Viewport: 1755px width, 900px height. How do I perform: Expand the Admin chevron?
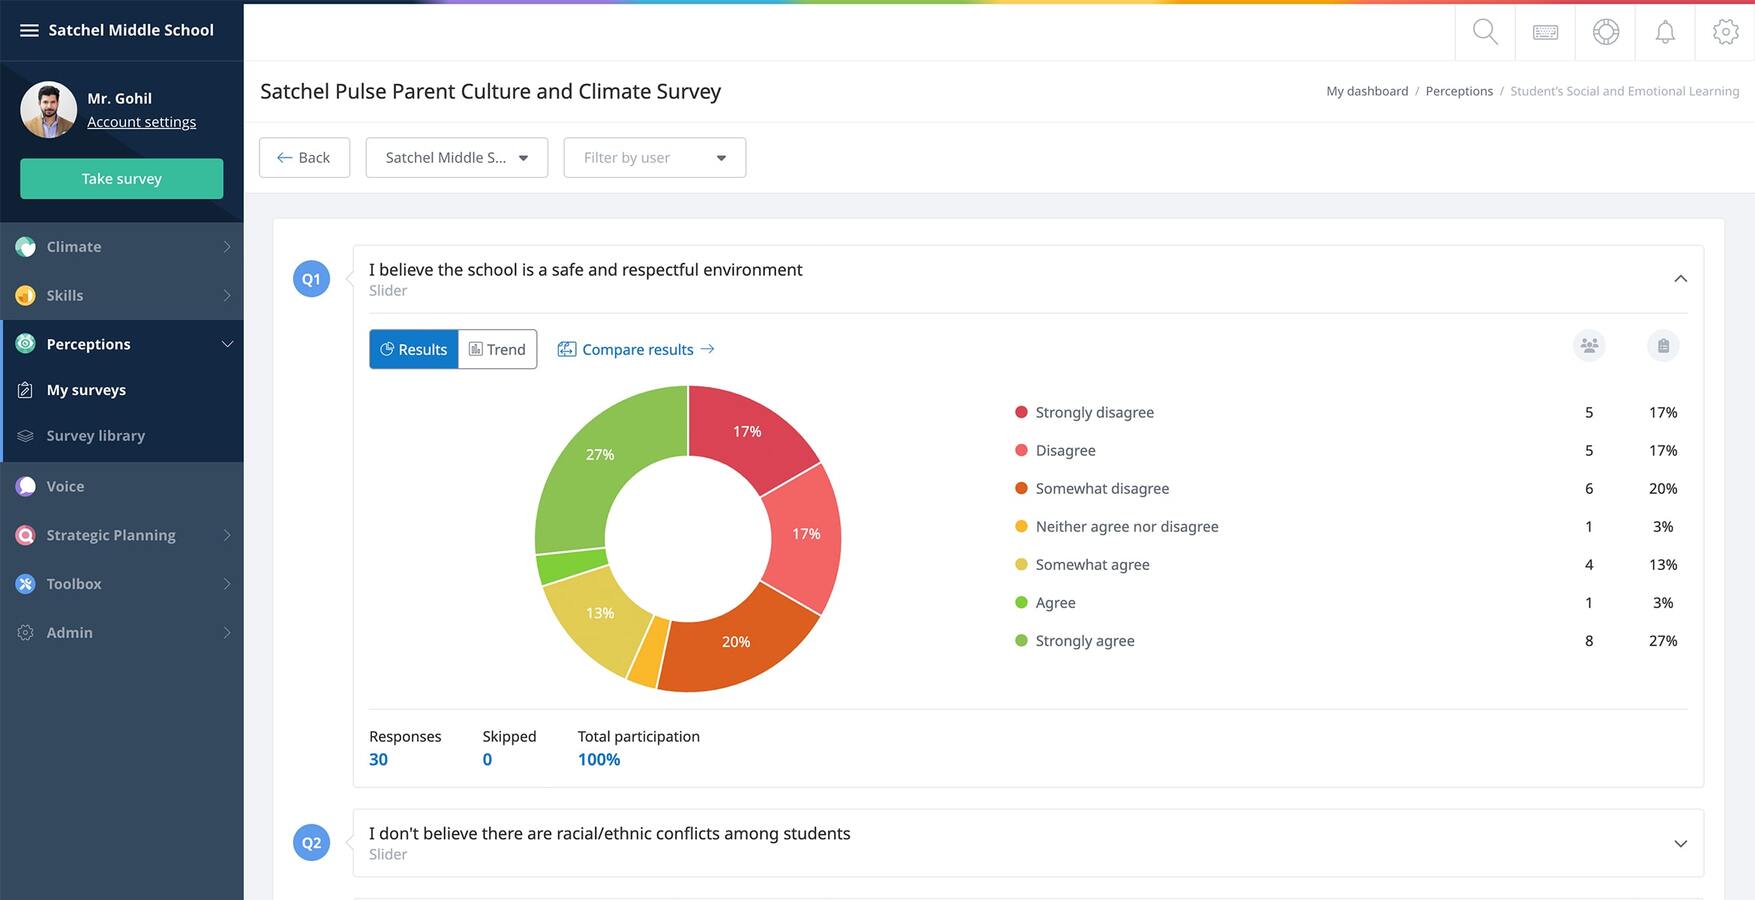[227, 632]
